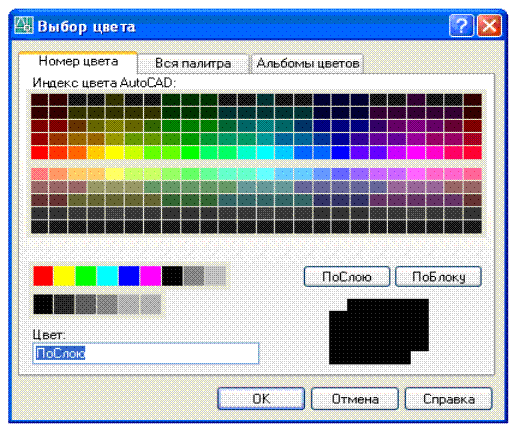The width and height of the screenshot is (520, 433).
Task: Pick the red standard color swatch
Action: point(43,276)
